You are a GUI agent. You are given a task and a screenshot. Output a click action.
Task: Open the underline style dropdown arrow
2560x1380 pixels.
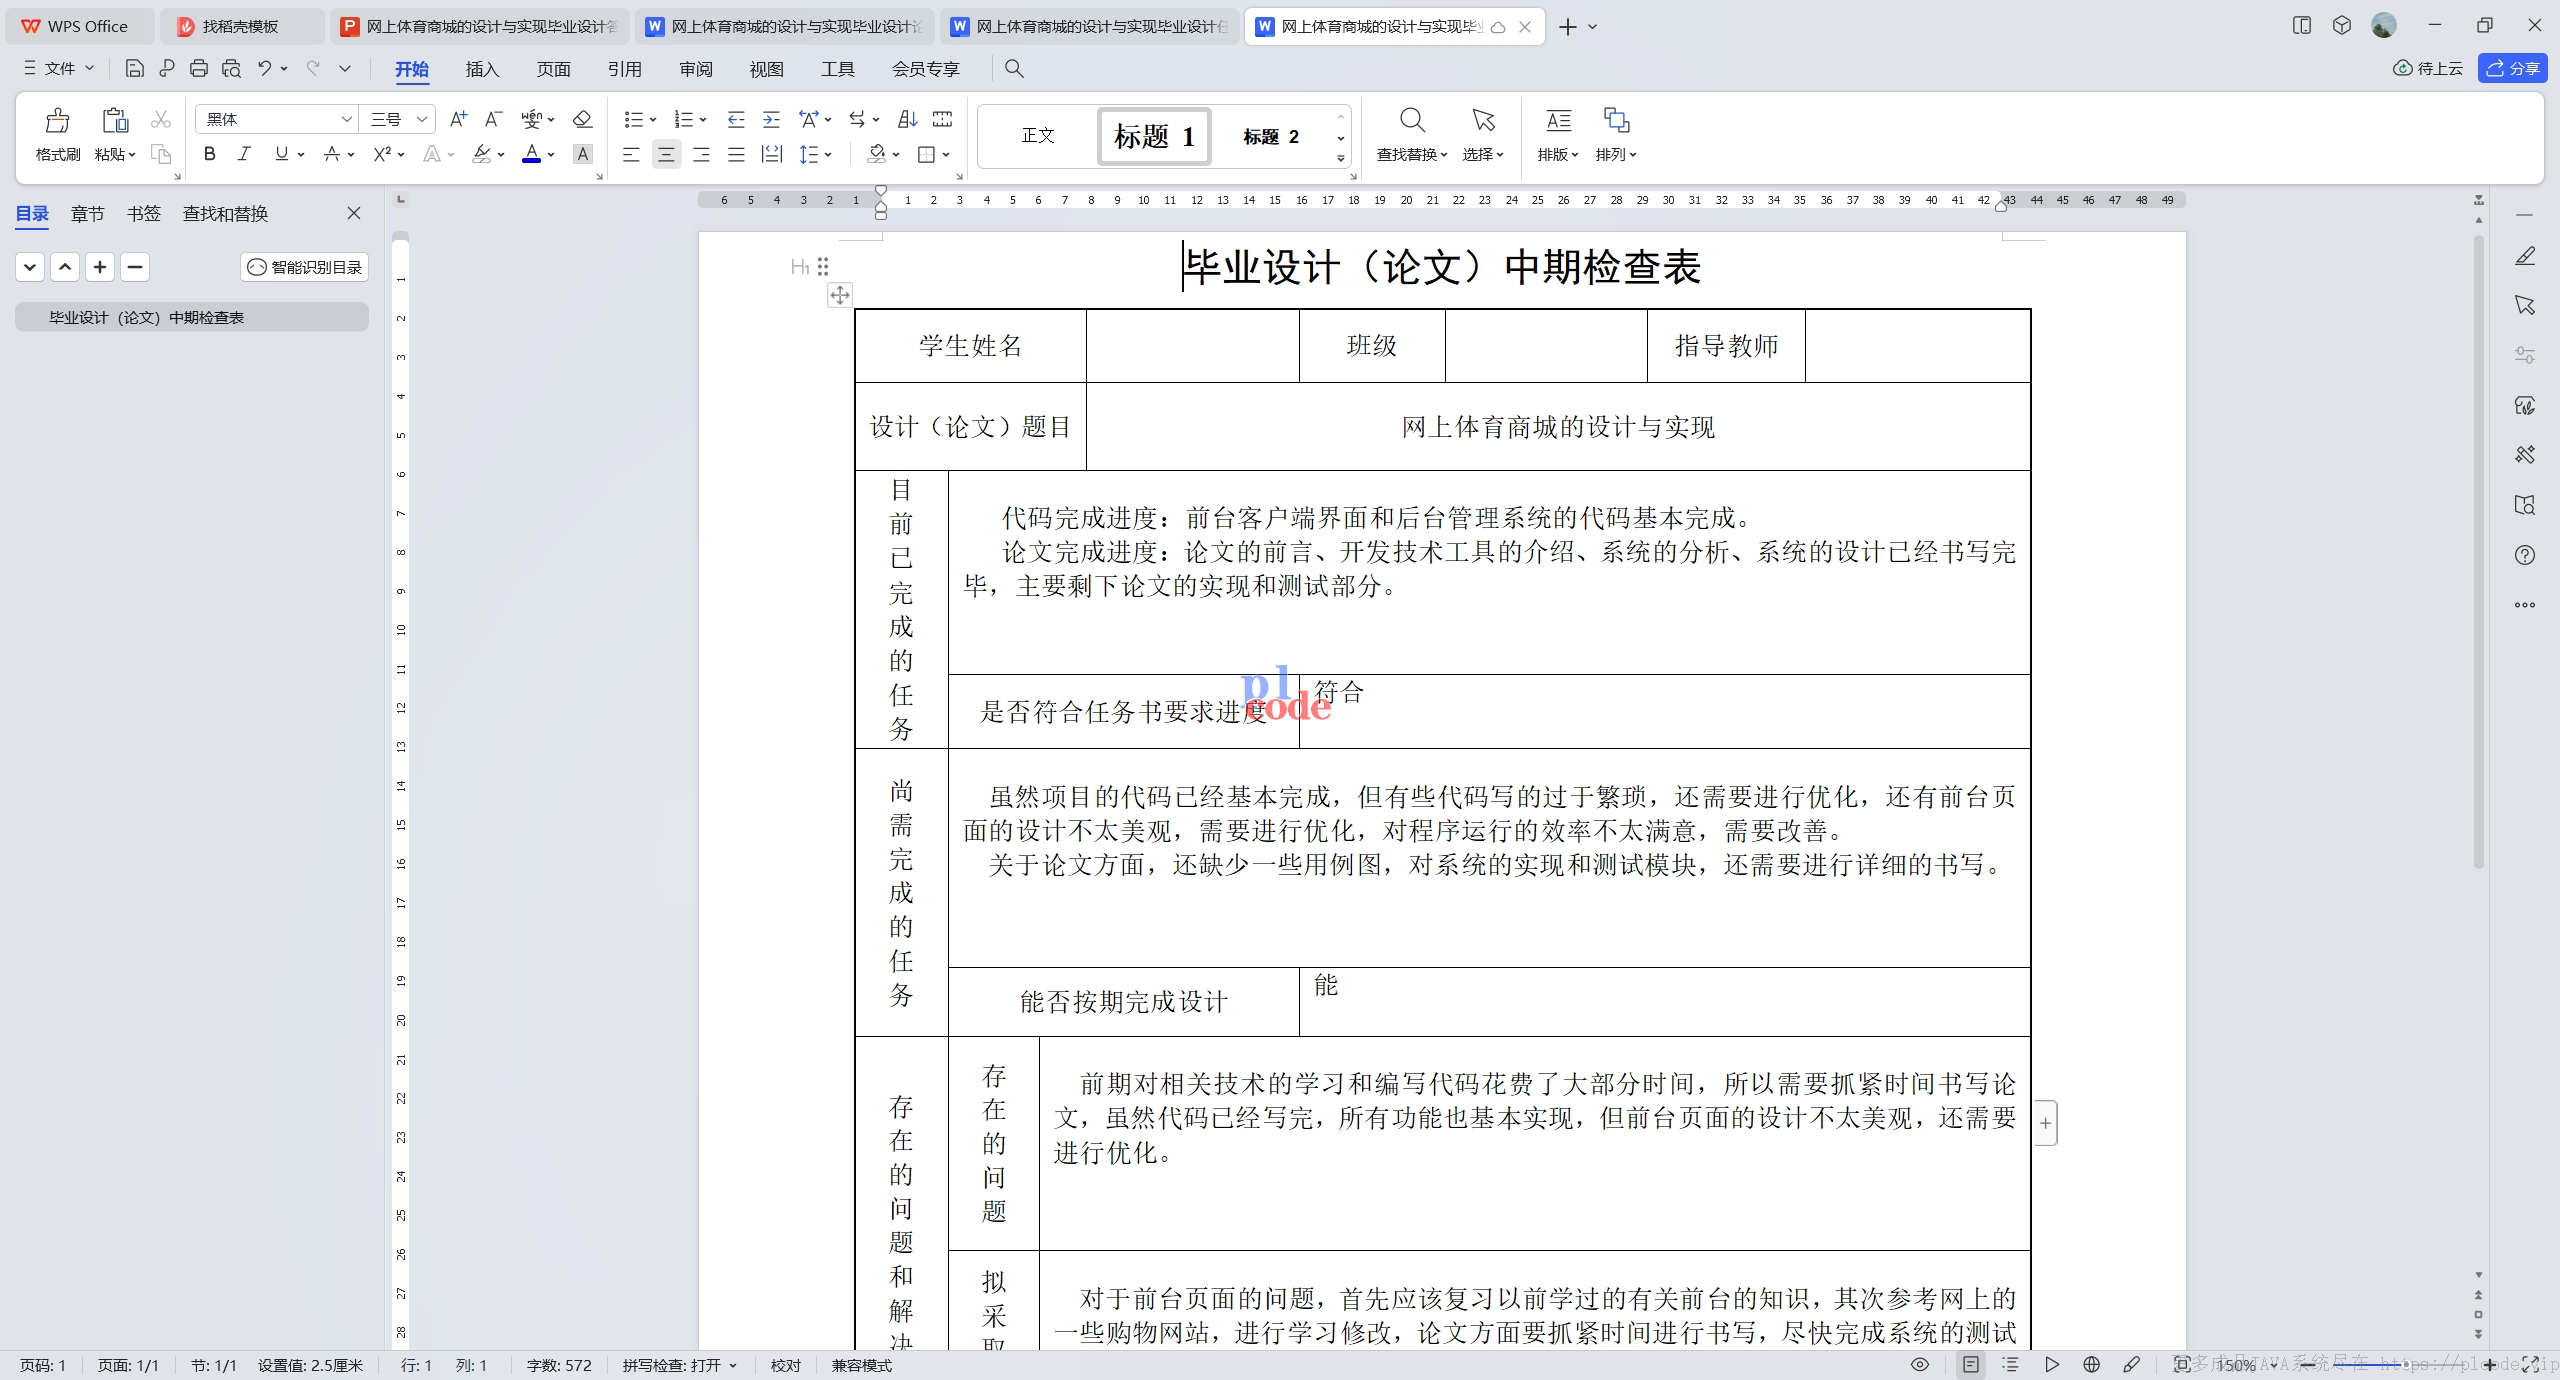(x=300, y=154)
